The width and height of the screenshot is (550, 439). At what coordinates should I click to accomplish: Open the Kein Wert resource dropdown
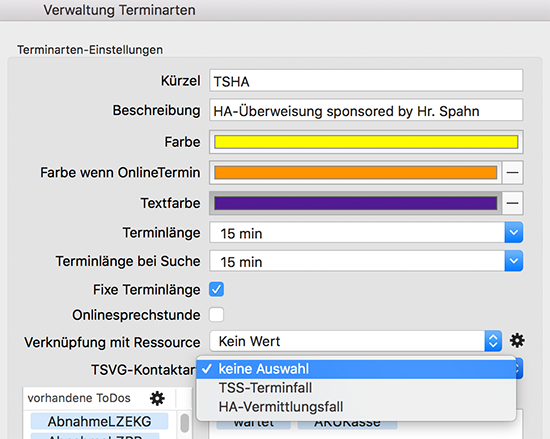[x=356, y=341]
